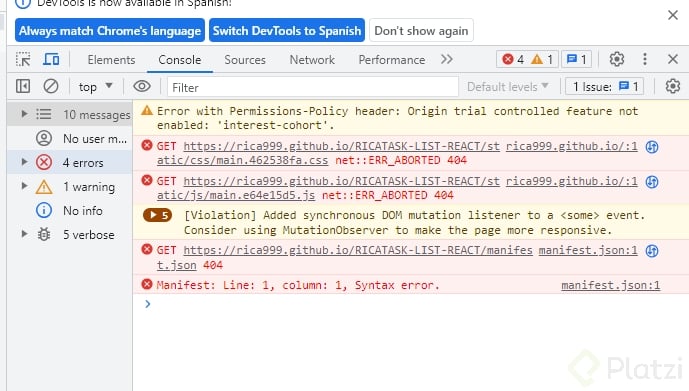Select the No user messages row
The image size is (689, 391).
(70, 138)
